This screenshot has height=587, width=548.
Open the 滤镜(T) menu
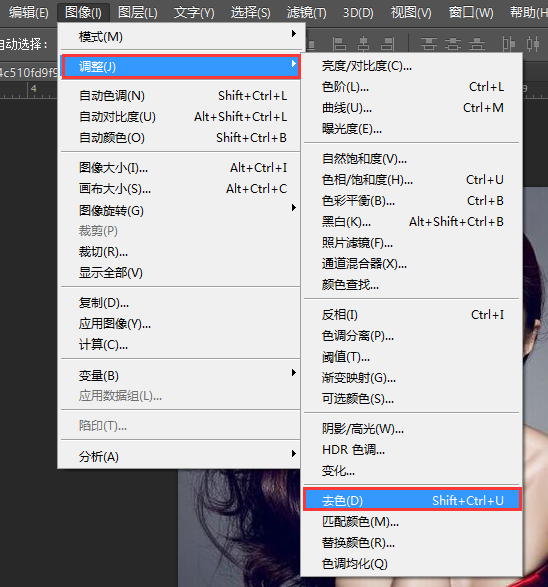tap(307, 13)
